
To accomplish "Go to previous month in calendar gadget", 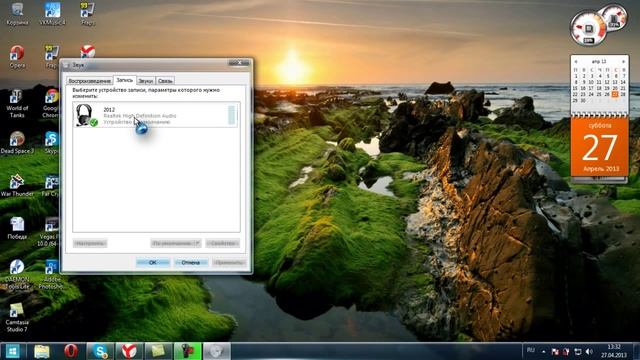I will [x=576, y=62].
